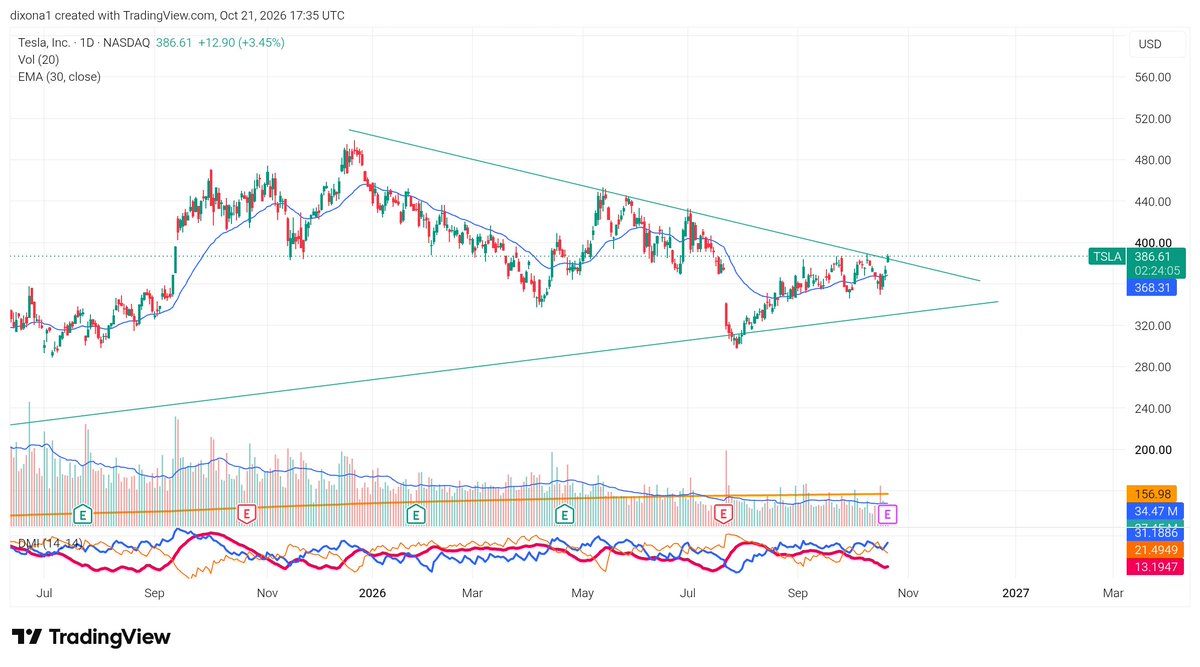
Task: Click the green earnings marker dated April 2026
Action: click(565, 514)
